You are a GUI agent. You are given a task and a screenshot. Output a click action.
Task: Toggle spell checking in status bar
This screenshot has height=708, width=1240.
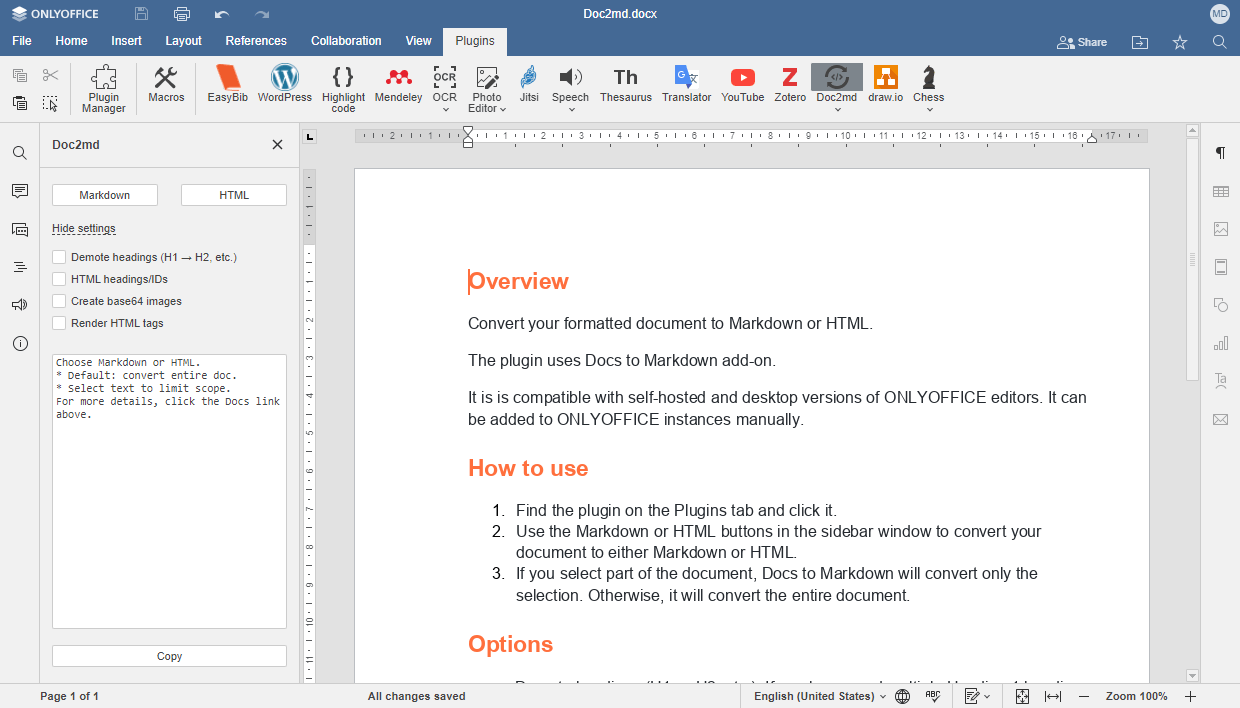[x=933, y=696]
